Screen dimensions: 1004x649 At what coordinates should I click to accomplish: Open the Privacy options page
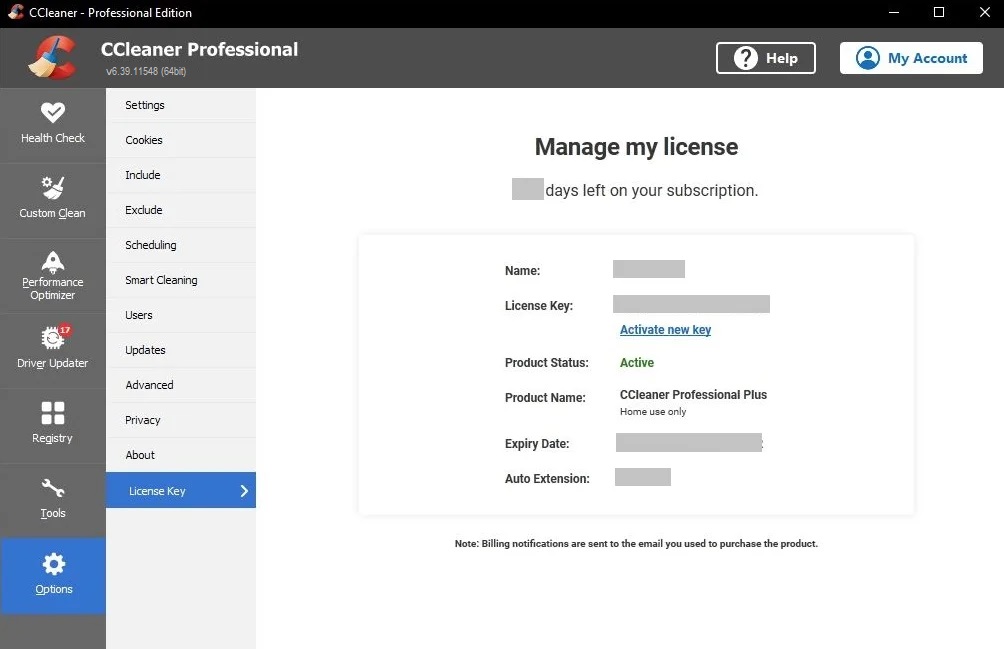coord(181,420)
